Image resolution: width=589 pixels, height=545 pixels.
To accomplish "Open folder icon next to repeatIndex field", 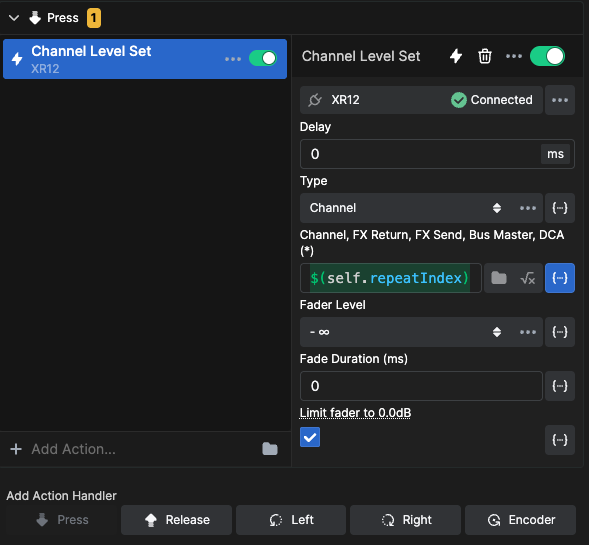I will [499, 278].
